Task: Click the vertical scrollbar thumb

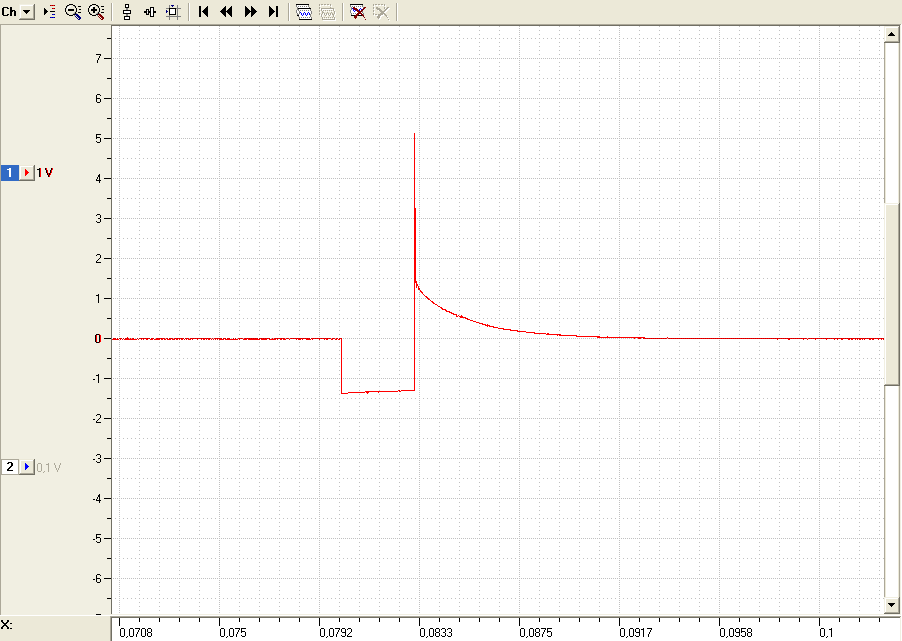Action: (892, 294)
